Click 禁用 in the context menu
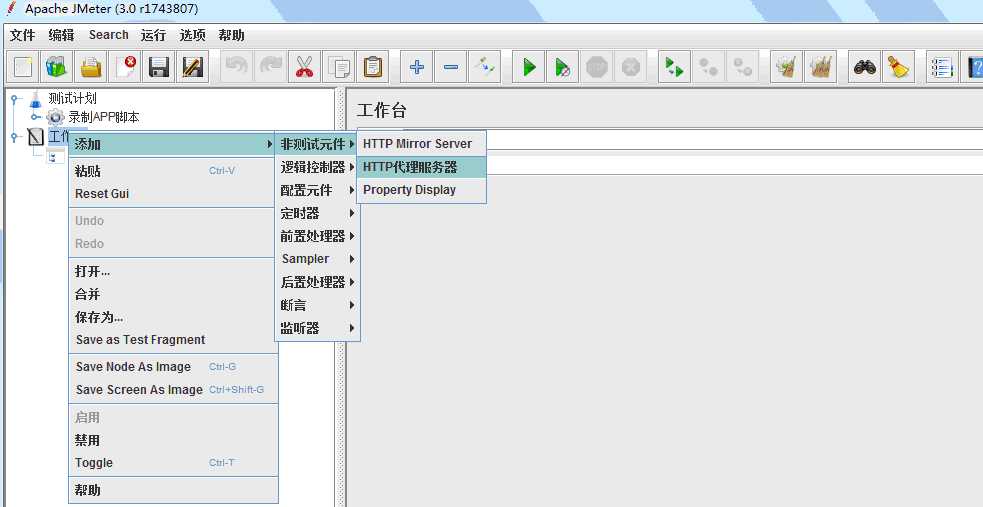983x507 pixels. [173, 440]
